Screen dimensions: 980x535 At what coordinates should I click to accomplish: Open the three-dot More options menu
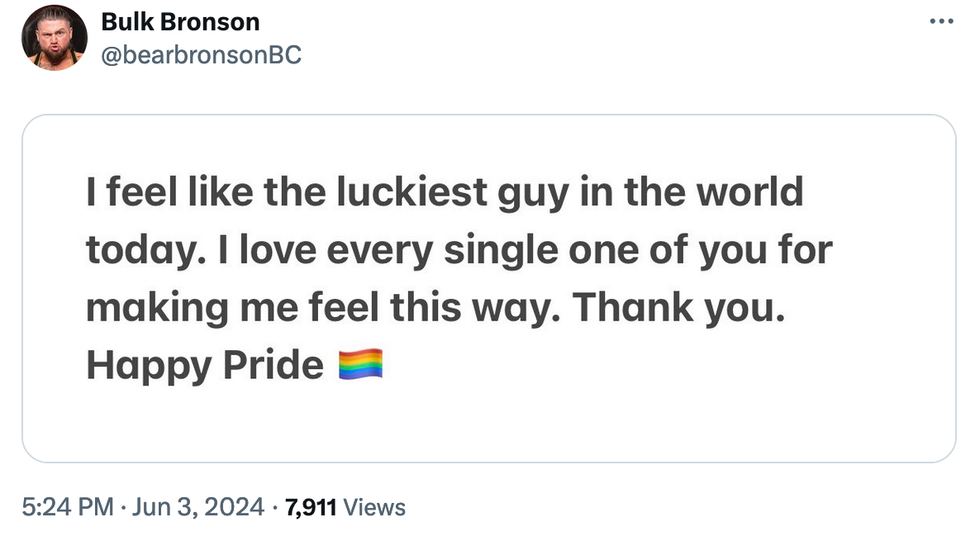click(x=942, y=21)
